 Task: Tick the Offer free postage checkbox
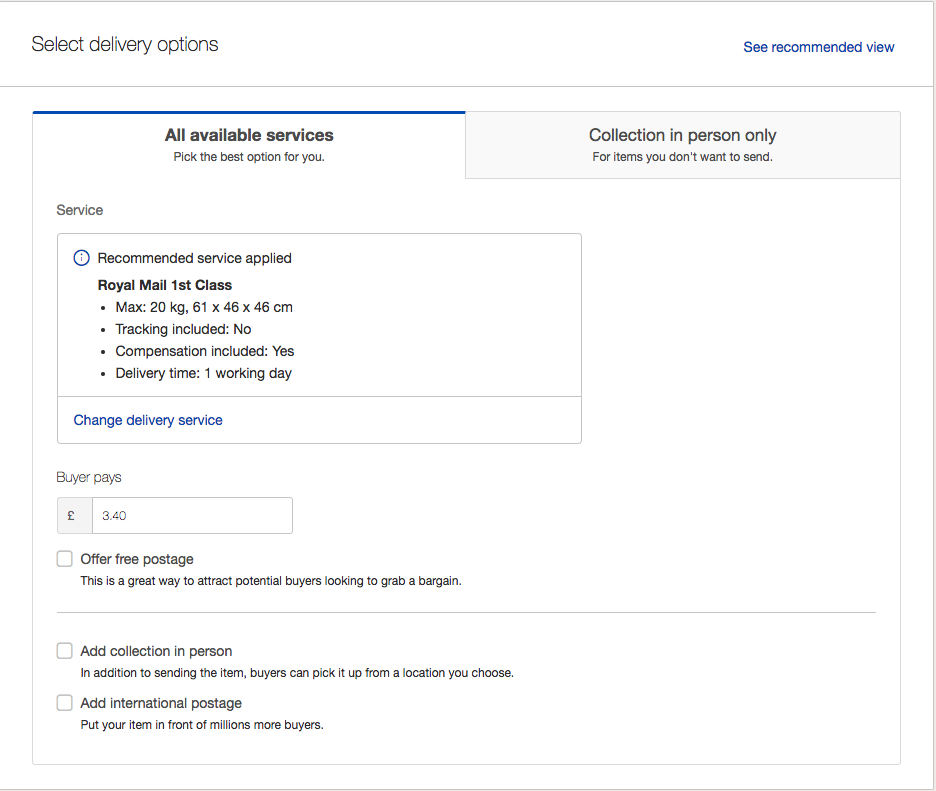click(x=64, y=559)
